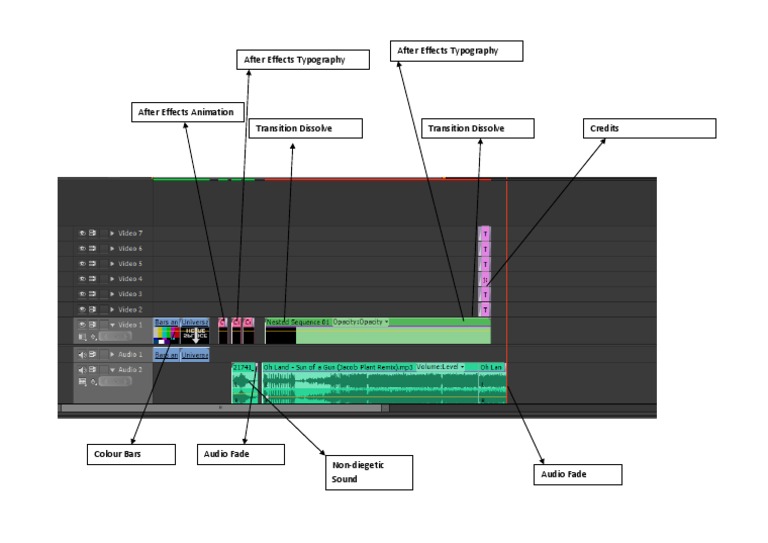Select the title clip on Video 6

(485, 249)
